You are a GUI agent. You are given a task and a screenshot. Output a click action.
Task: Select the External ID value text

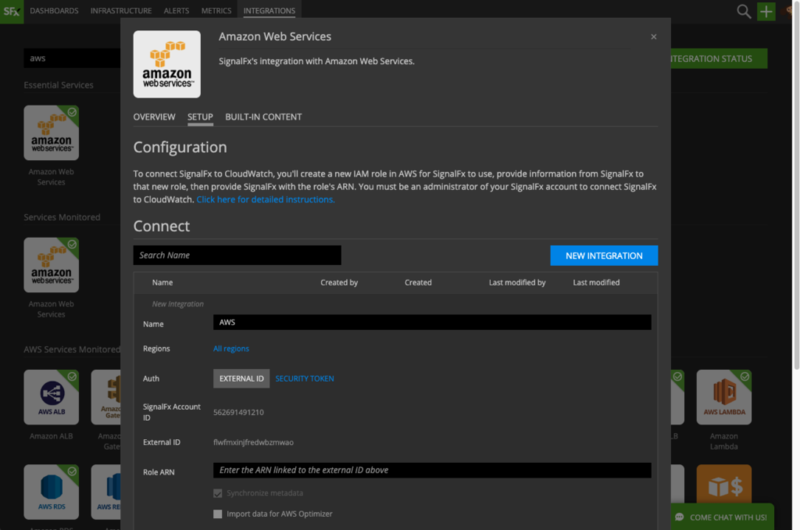[x=253, y=442]
